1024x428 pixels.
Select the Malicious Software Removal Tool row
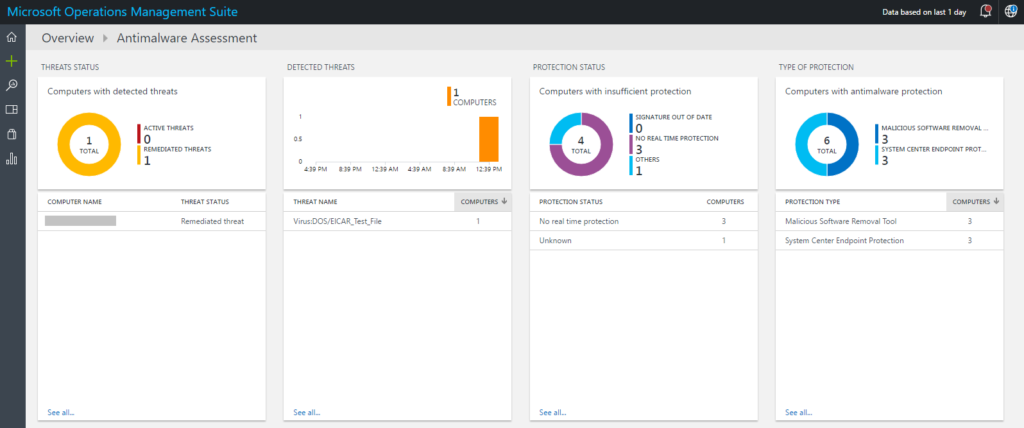[889, 222]
